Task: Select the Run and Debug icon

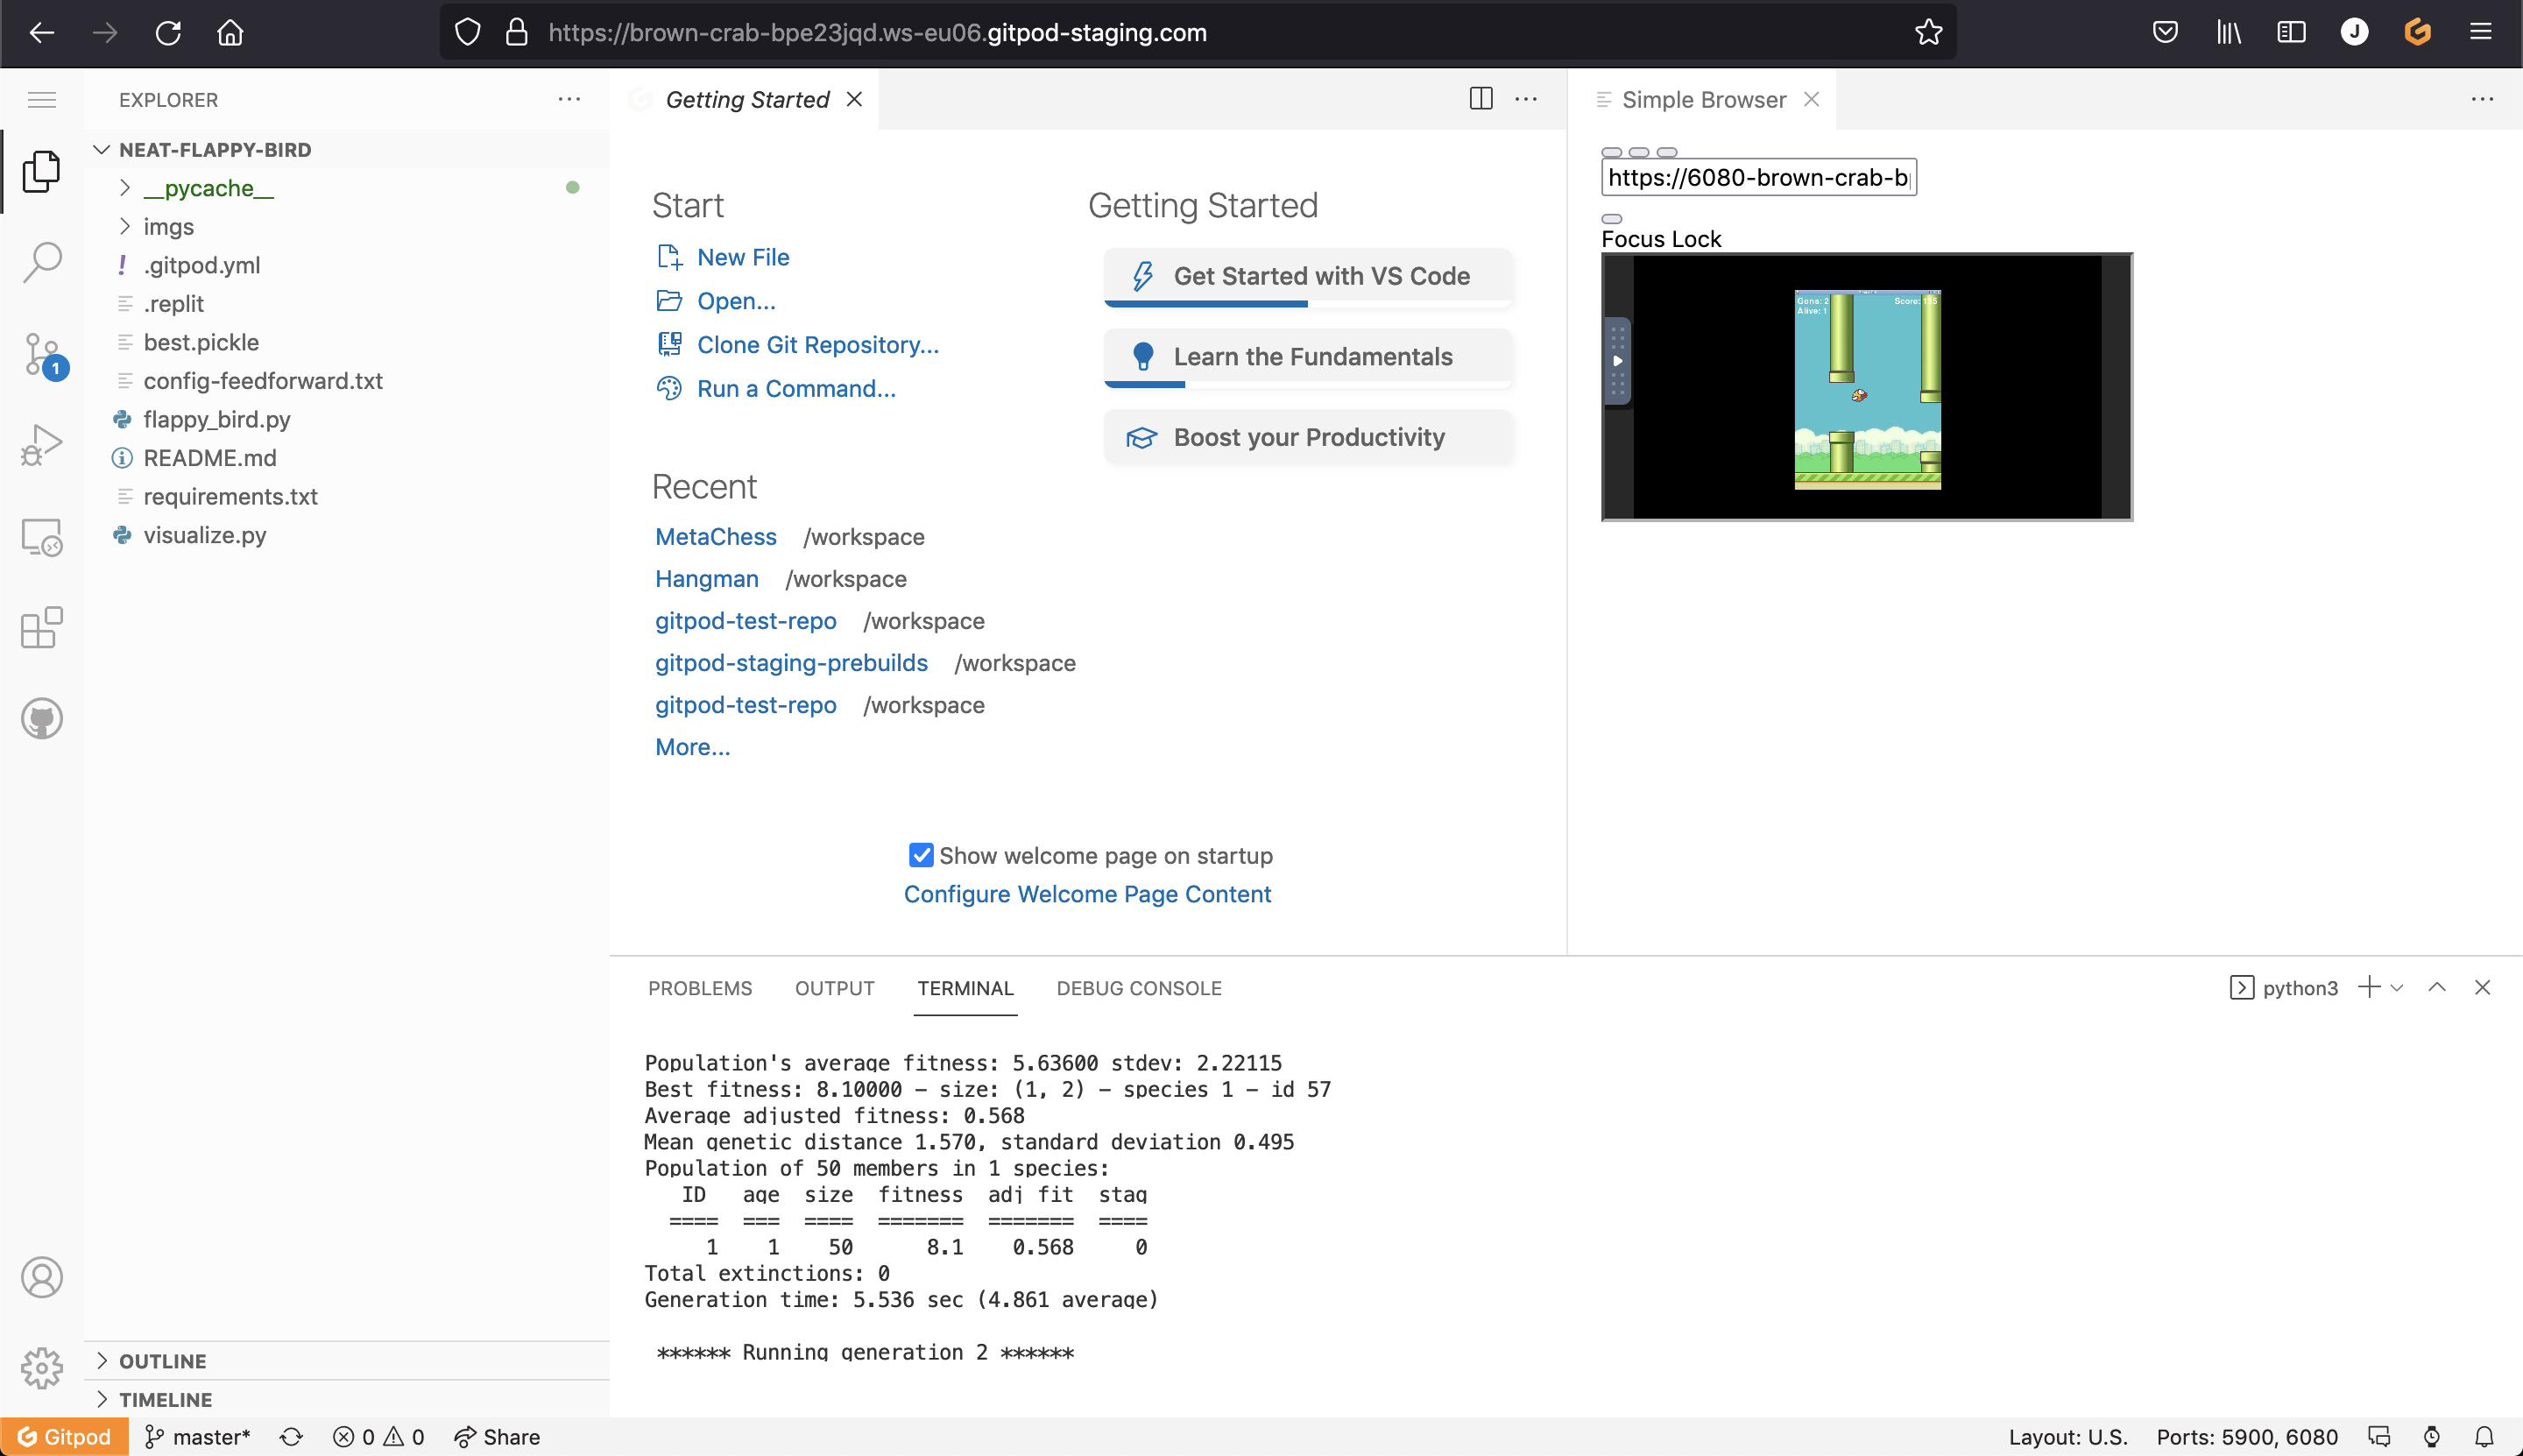Action: tap(41, 443)
